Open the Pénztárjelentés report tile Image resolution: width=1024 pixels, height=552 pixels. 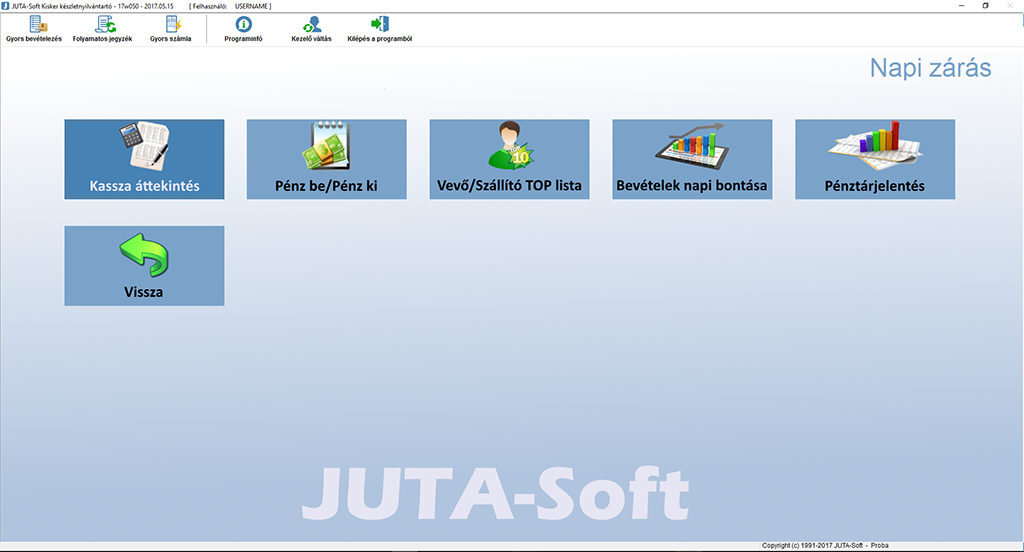coord(875,159)
